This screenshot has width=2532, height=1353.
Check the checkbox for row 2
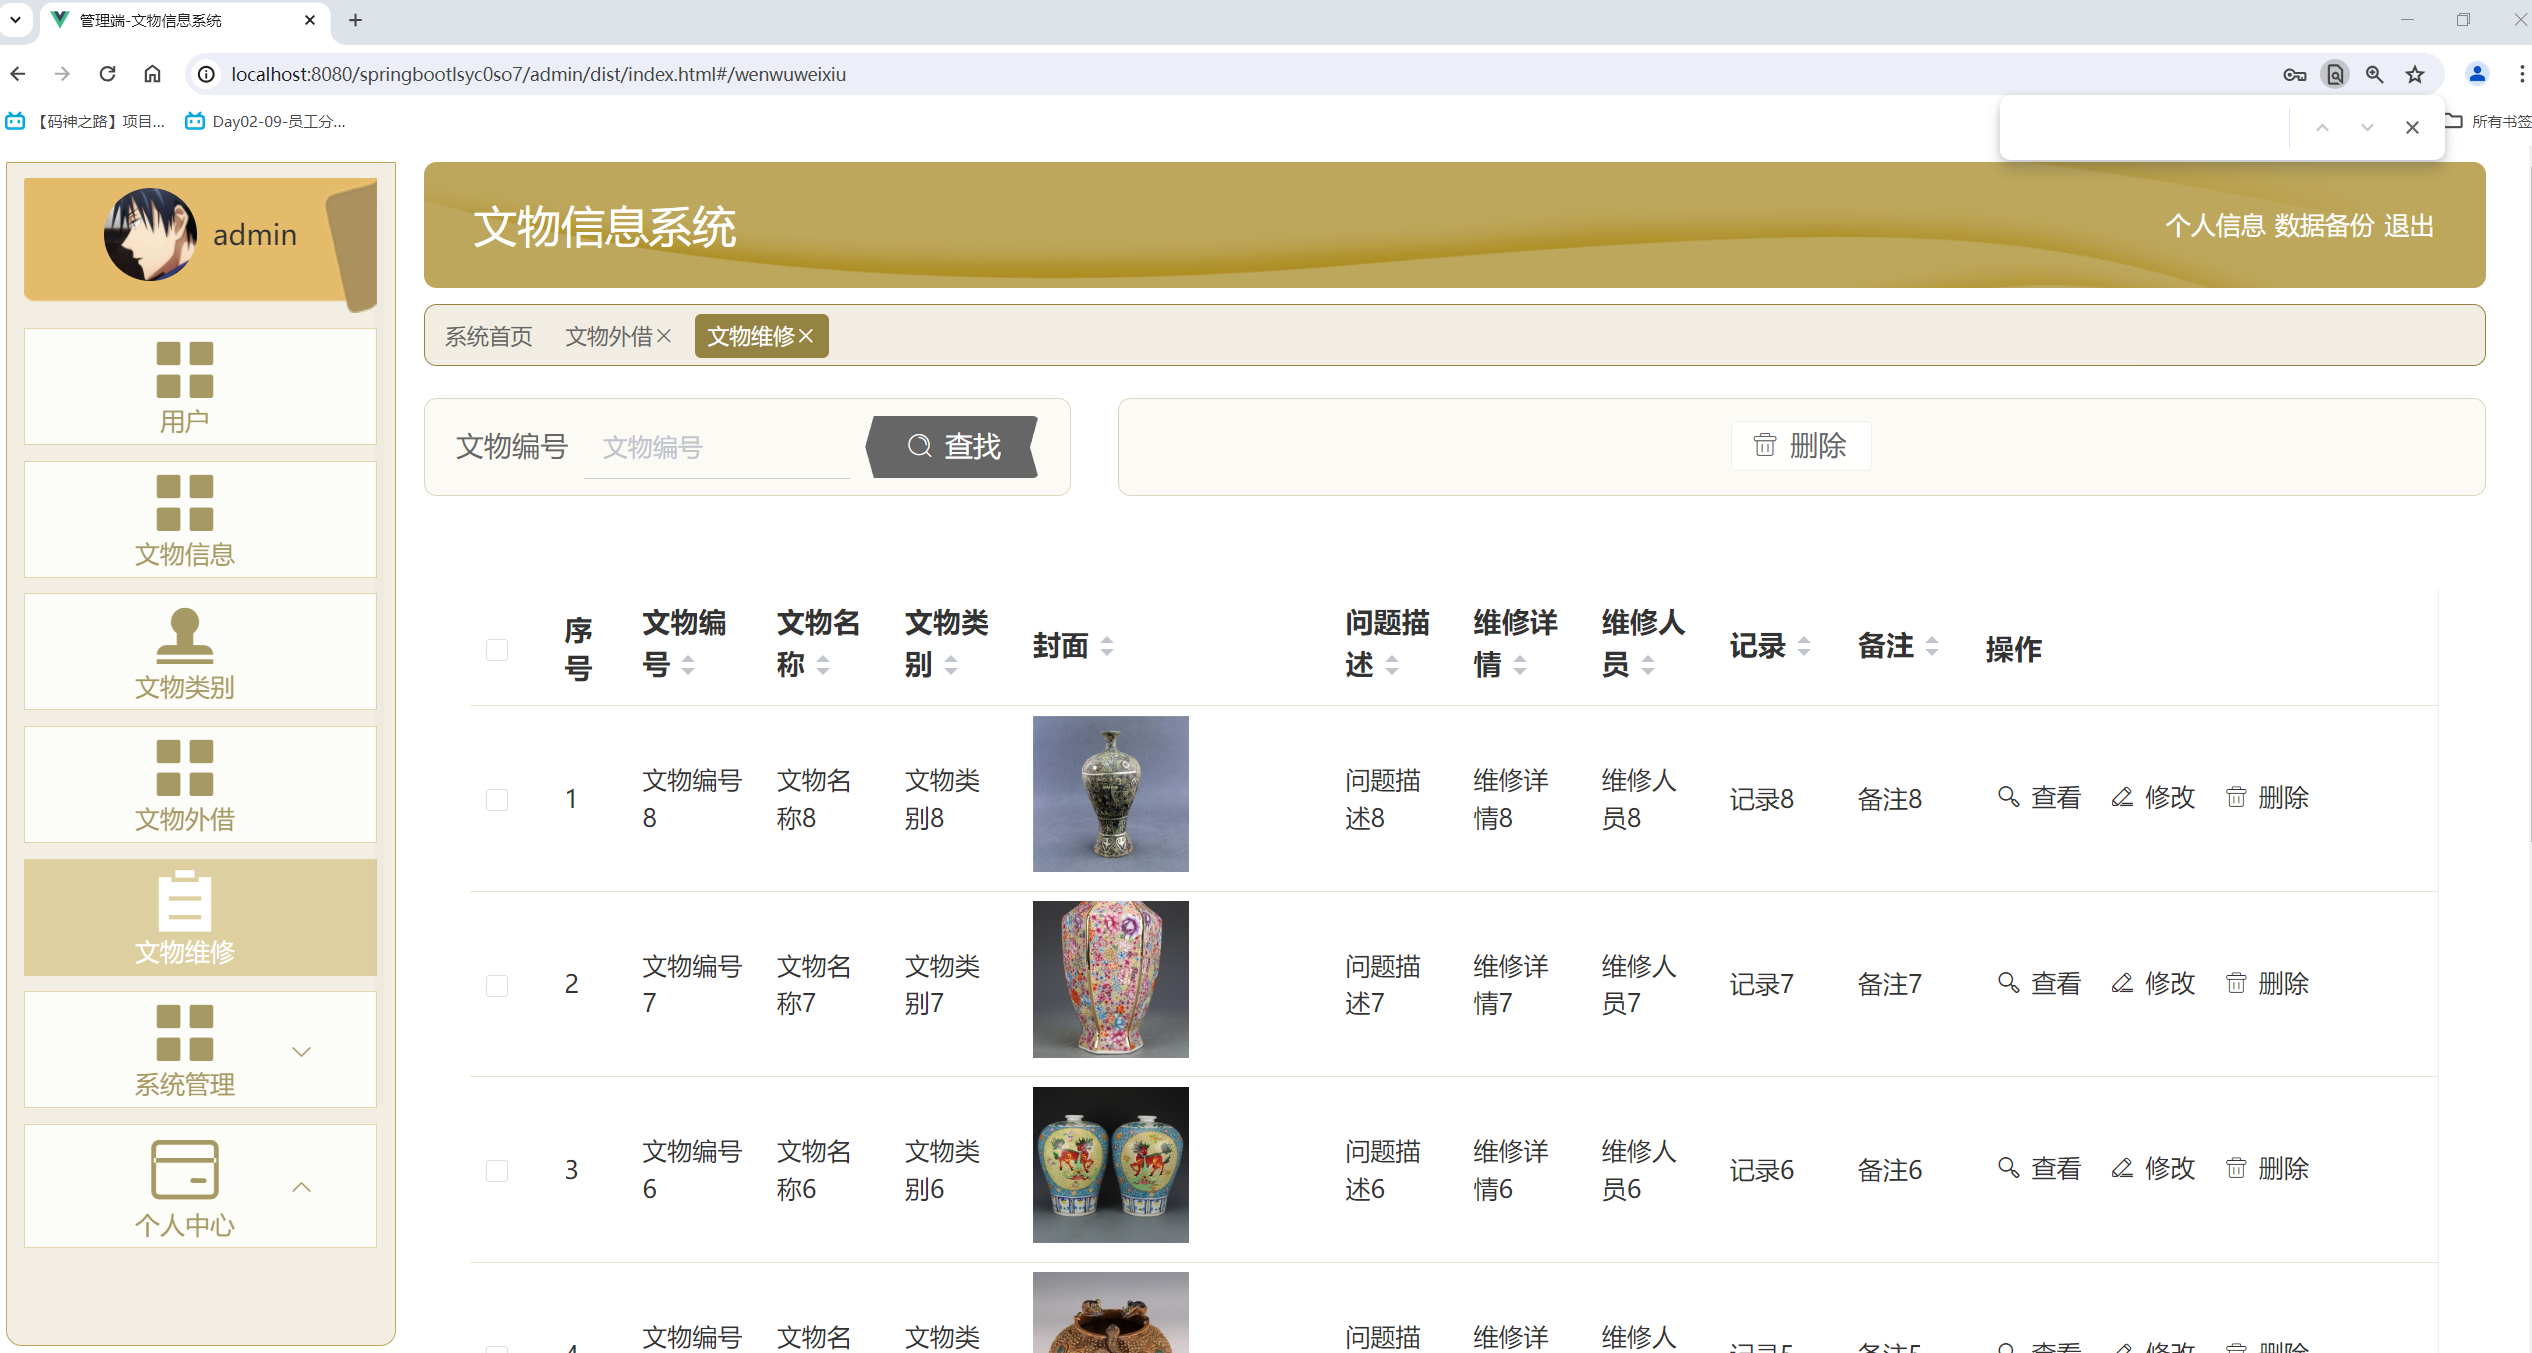tap(497, 984)
